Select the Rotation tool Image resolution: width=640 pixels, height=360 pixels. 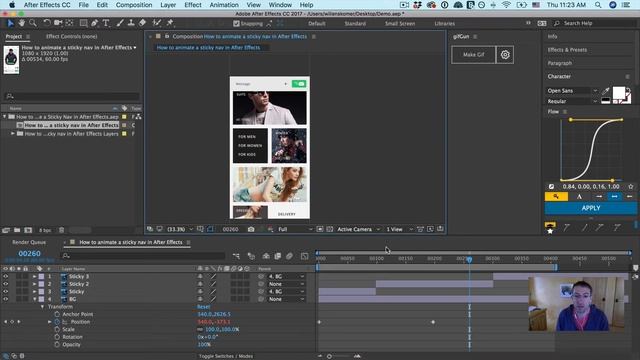(x=47, y=23)
